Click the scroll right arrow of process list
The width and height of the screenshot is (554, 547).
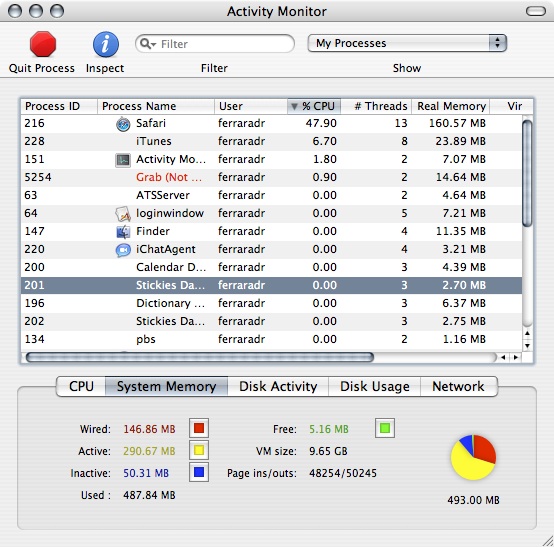click(x=516, y=357)
